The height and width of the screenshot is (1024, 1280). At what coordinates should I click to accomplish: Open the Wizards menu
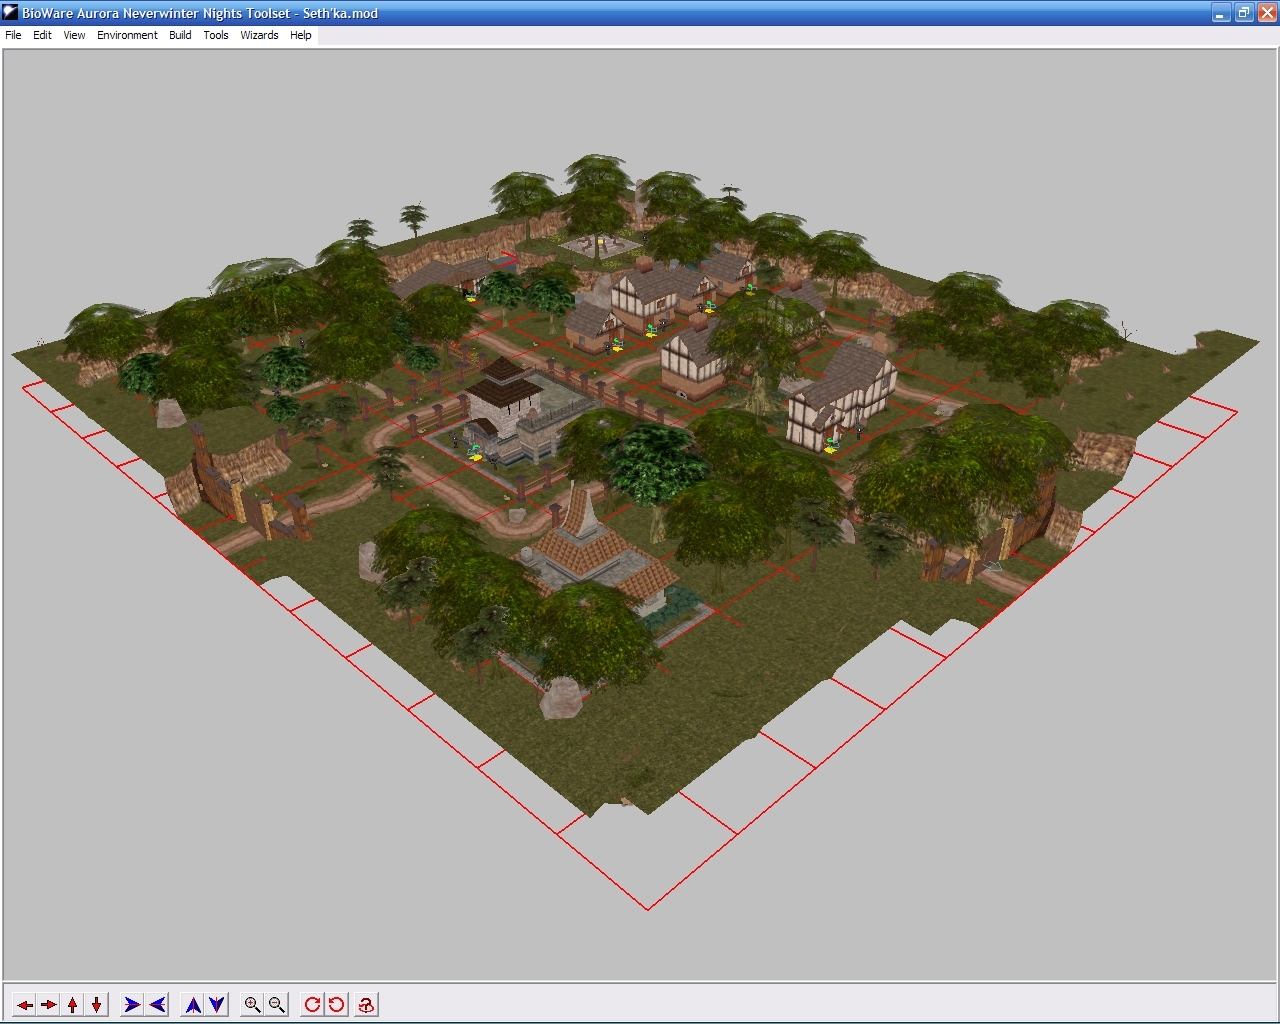pyautogui.click(x=259, y=35)
